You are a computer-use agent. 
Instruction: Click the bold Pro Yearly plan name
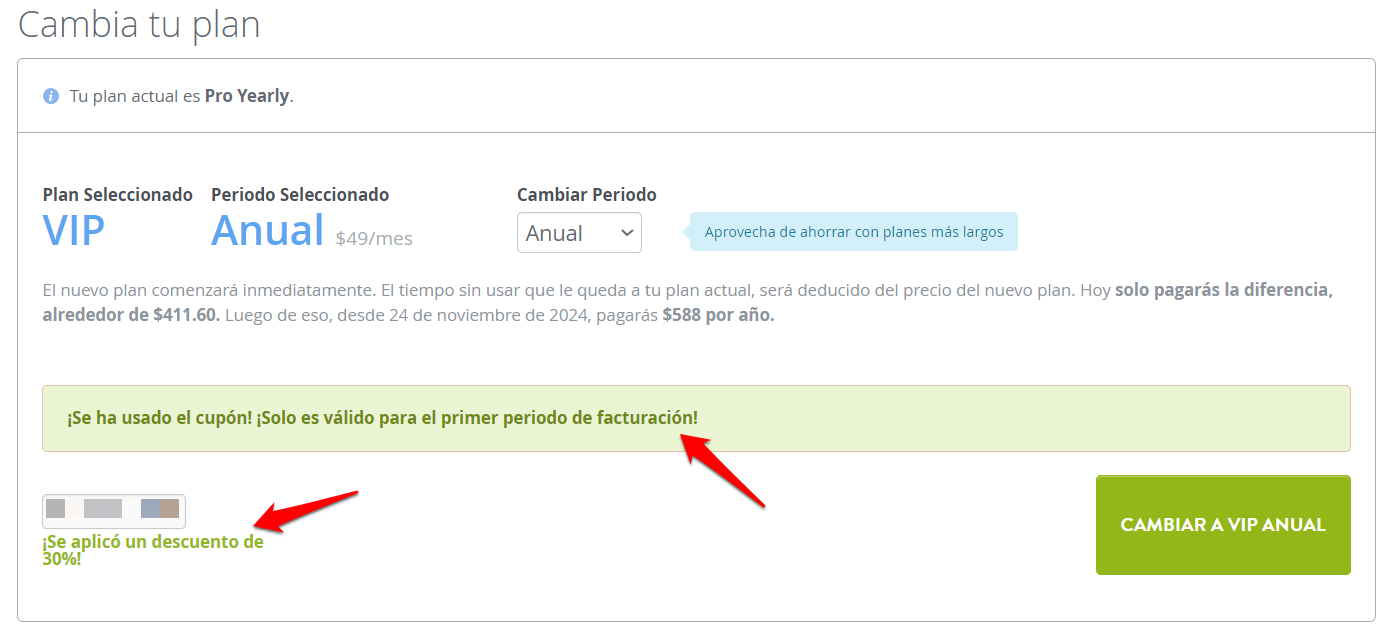pyautogui.click(x=247, y=96)
